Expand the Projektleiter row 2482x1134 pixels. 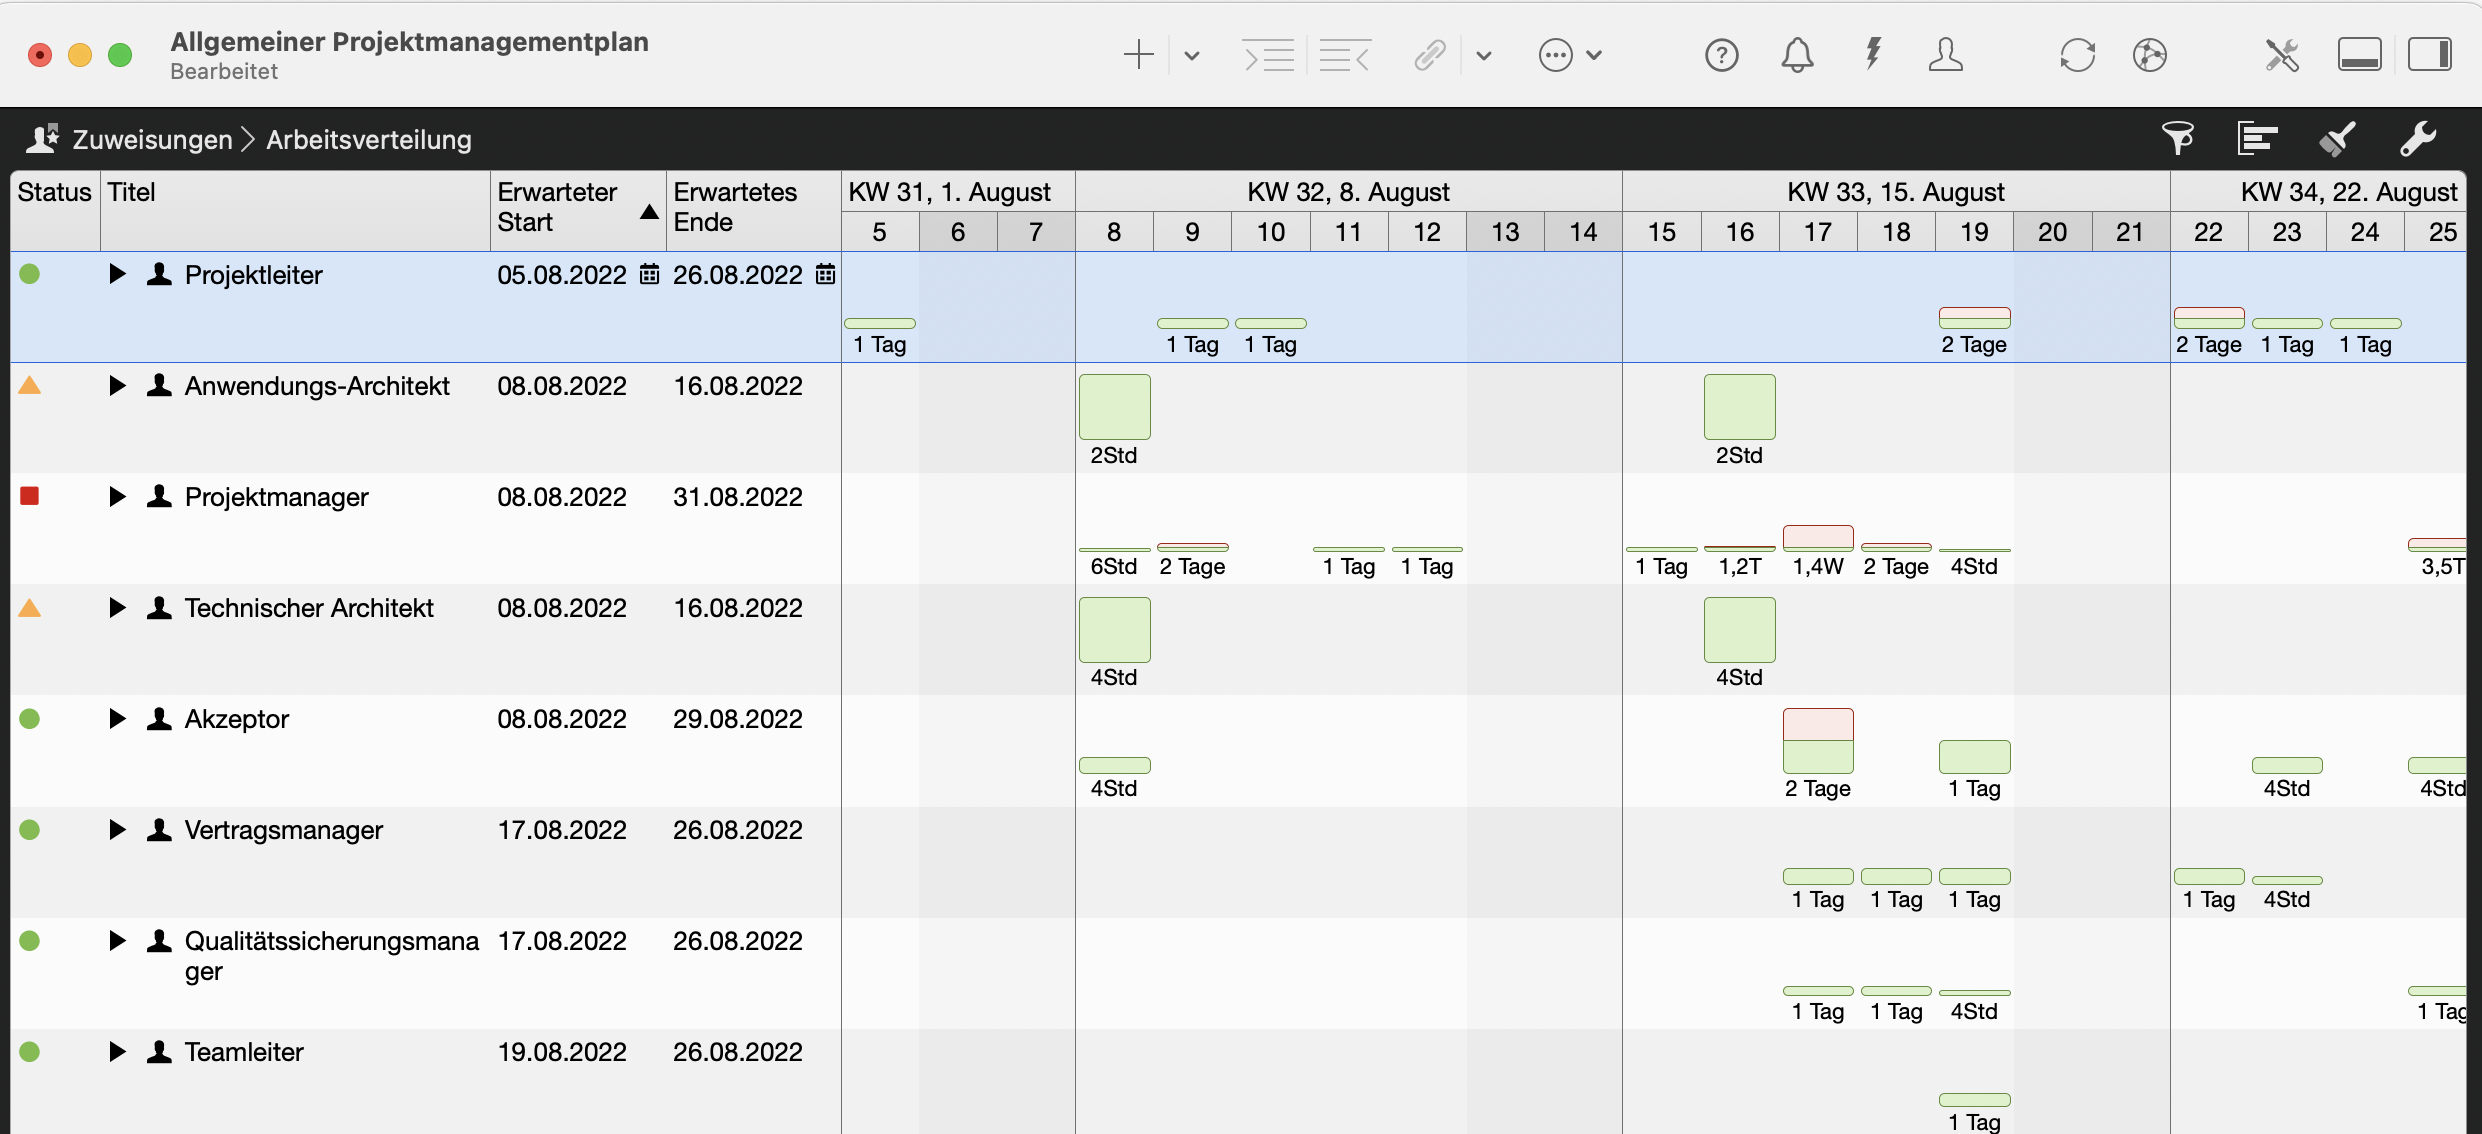[117, 274]
